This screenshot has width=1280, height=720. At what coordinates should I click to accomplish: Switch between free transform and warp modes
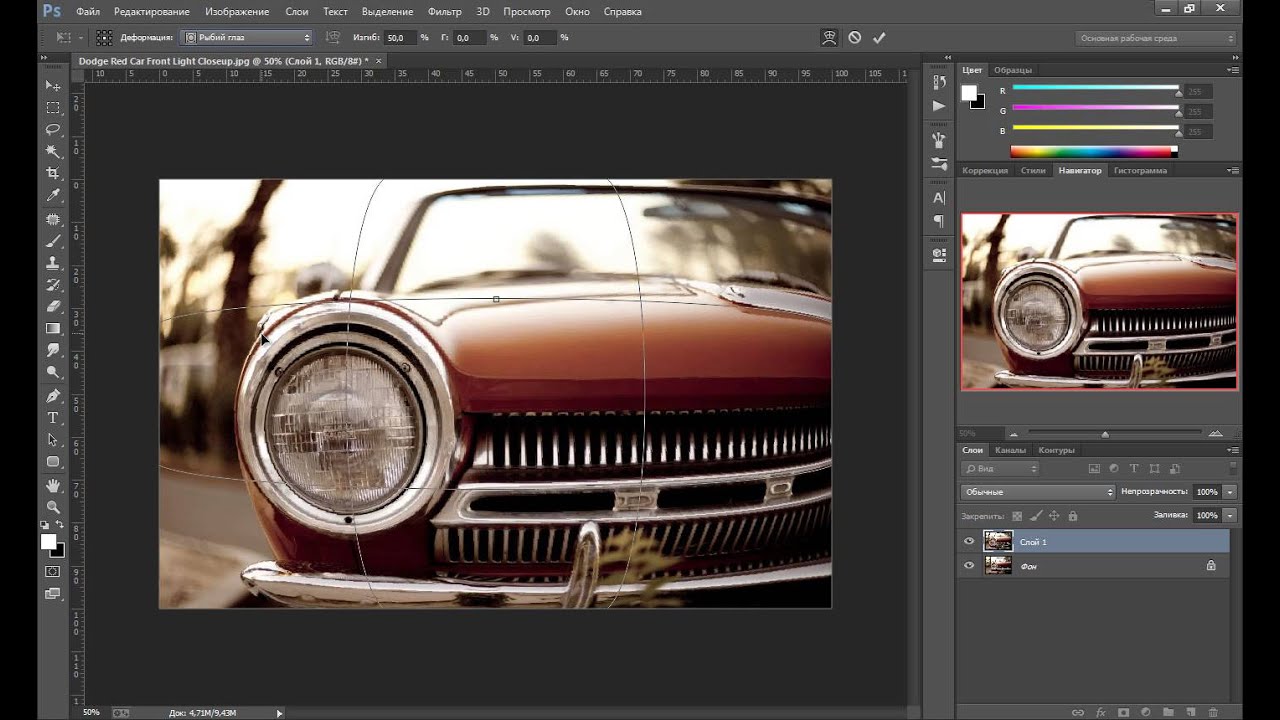[x=829, y=38]
